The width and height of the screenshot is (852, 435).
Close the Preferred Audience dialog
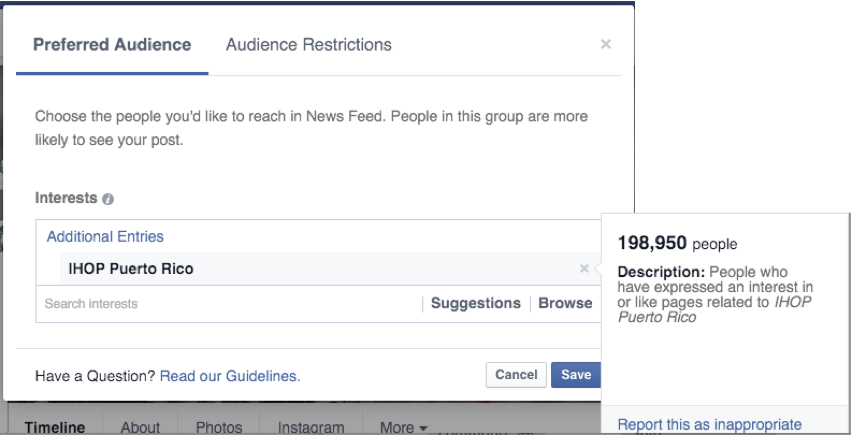pyautogui.click(x=605, y=45)
